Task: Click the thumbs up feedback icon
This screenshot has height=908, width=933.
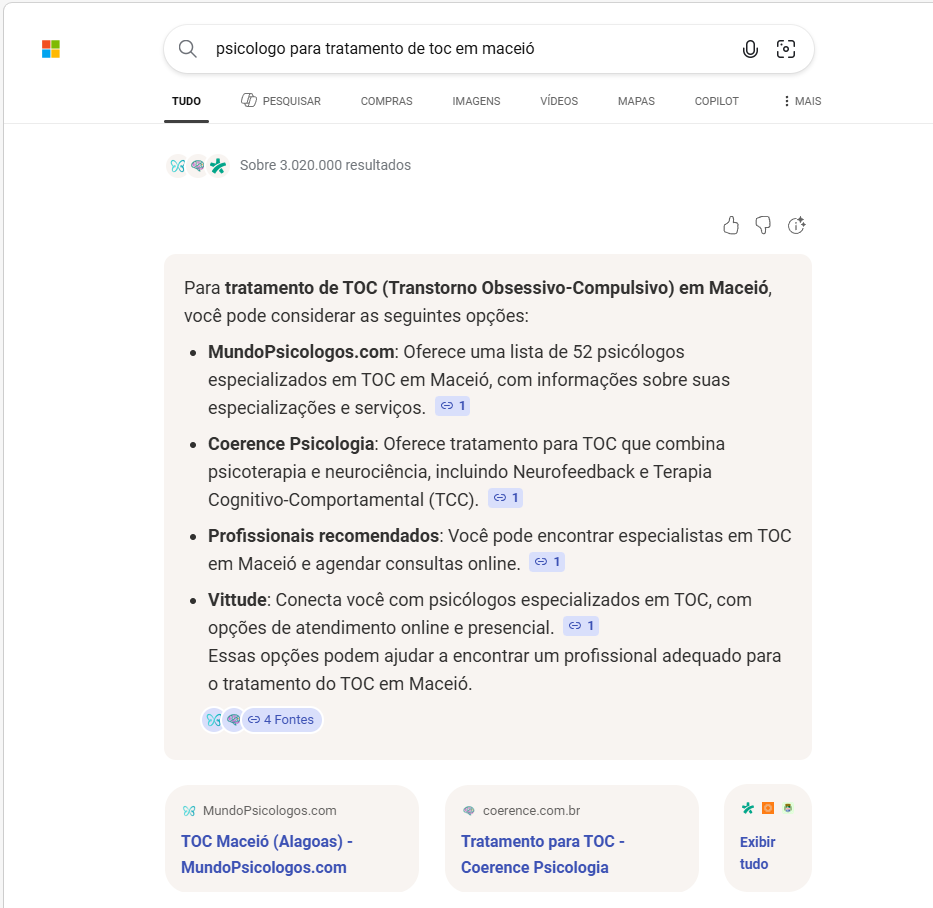Action: (x=731, y=226)
